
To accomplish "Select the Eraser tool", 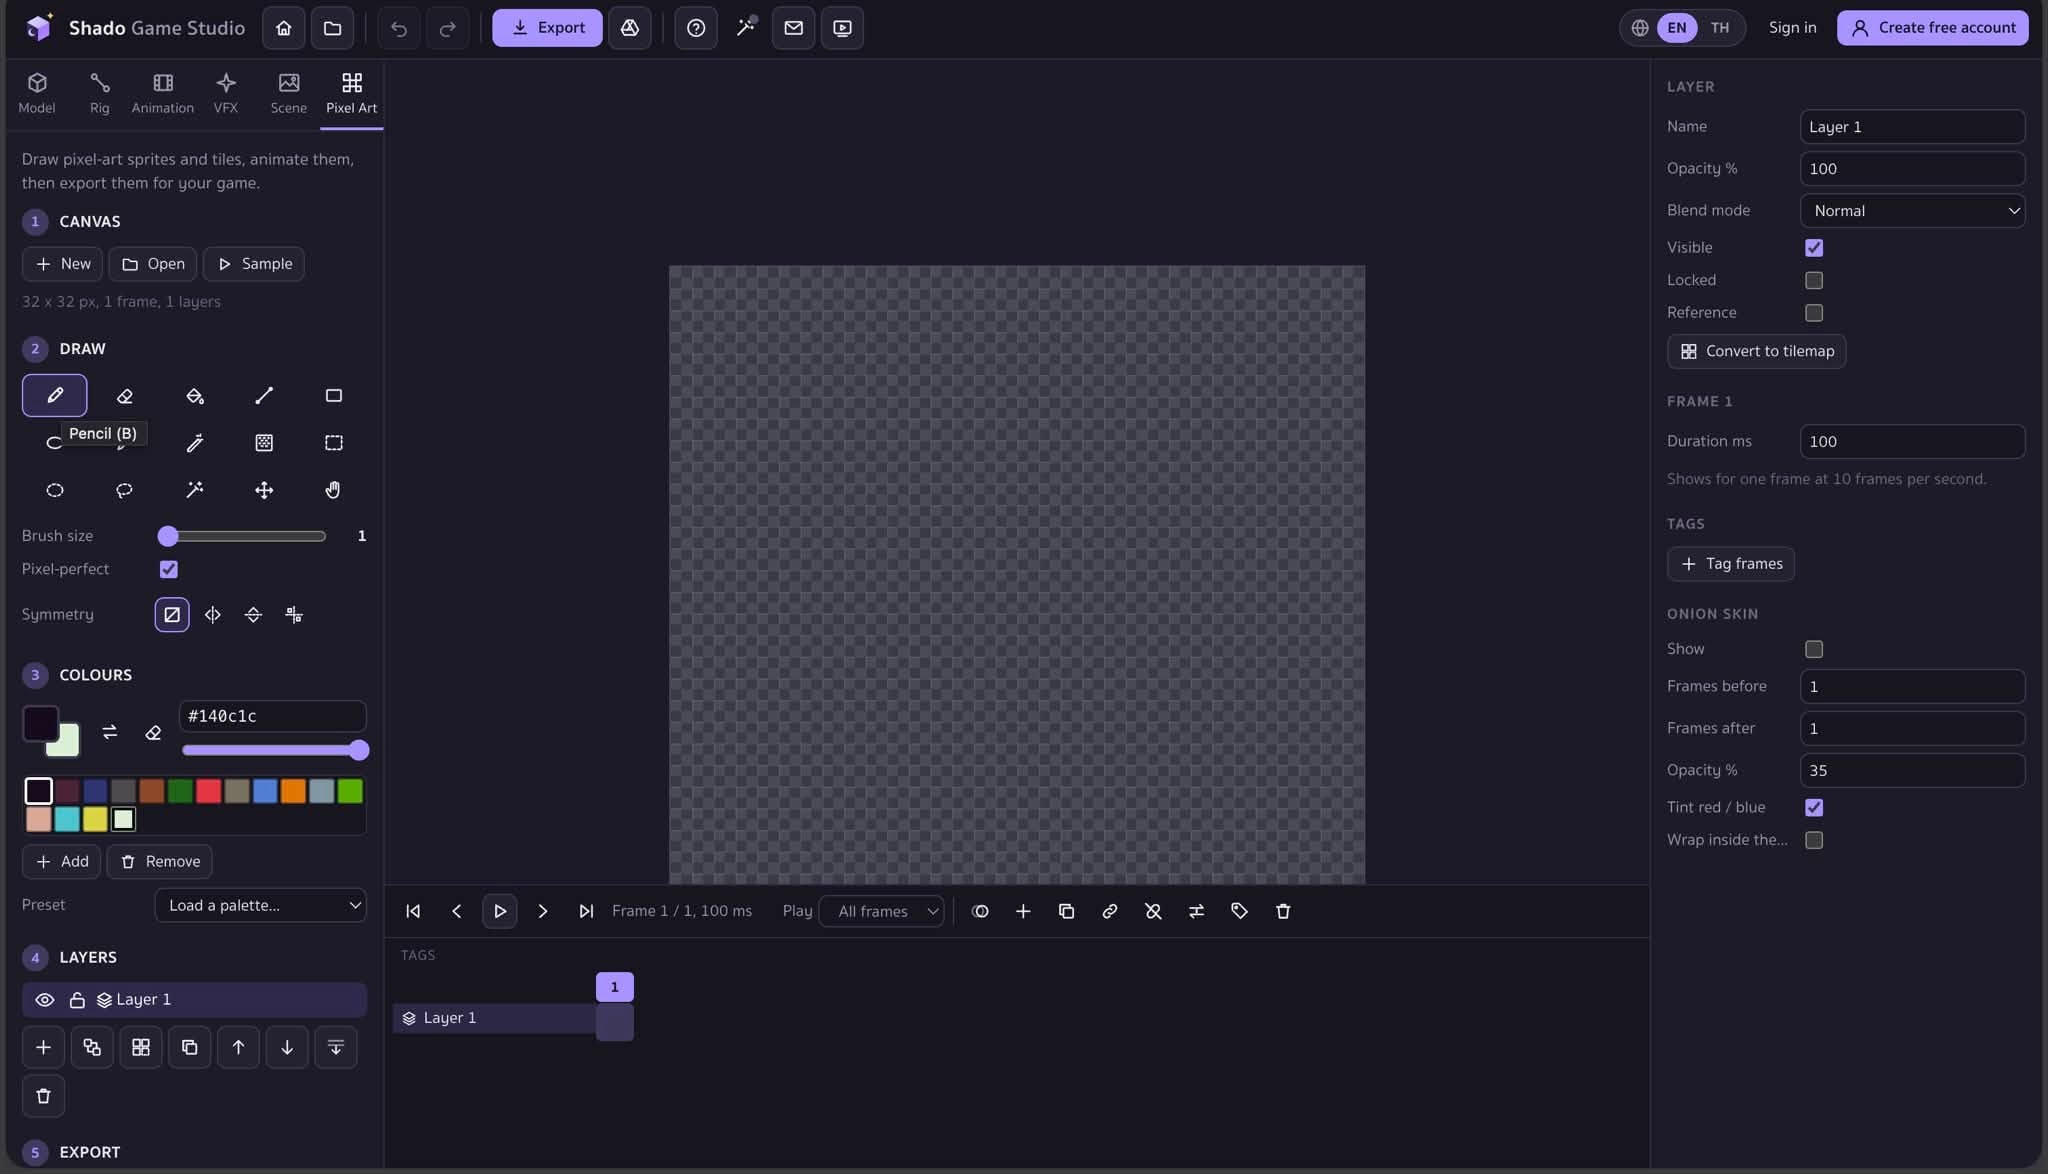I will [x=124, y=396].
